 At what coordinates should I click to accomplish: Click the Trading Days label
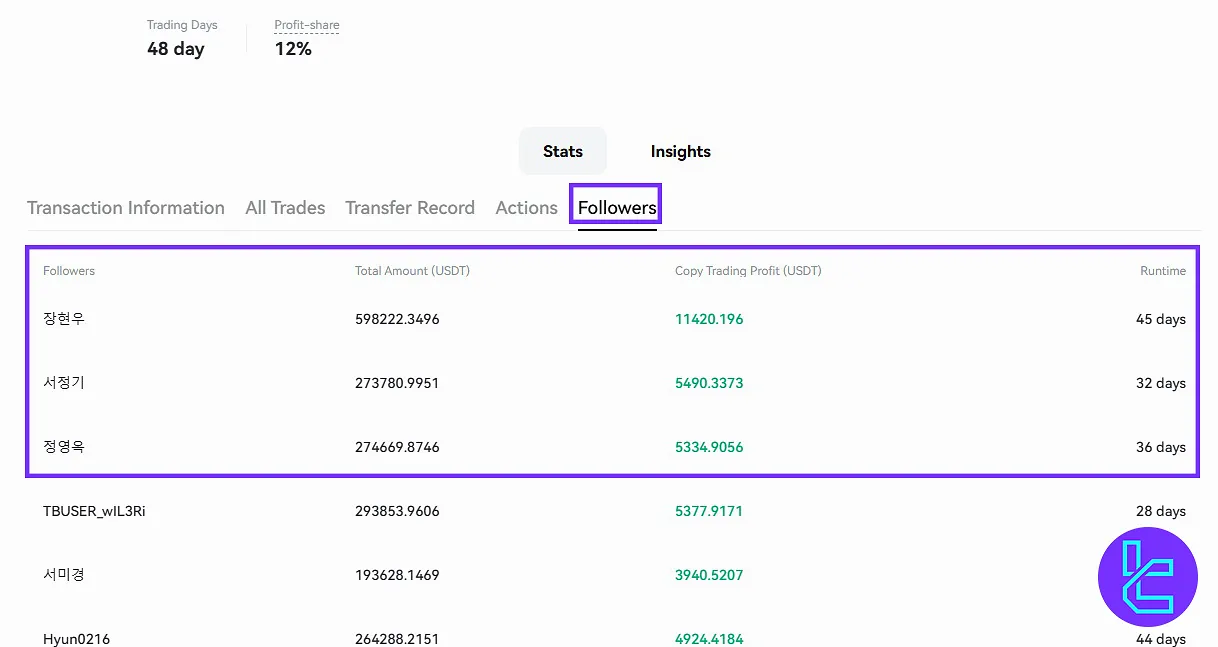coord(182,25)
